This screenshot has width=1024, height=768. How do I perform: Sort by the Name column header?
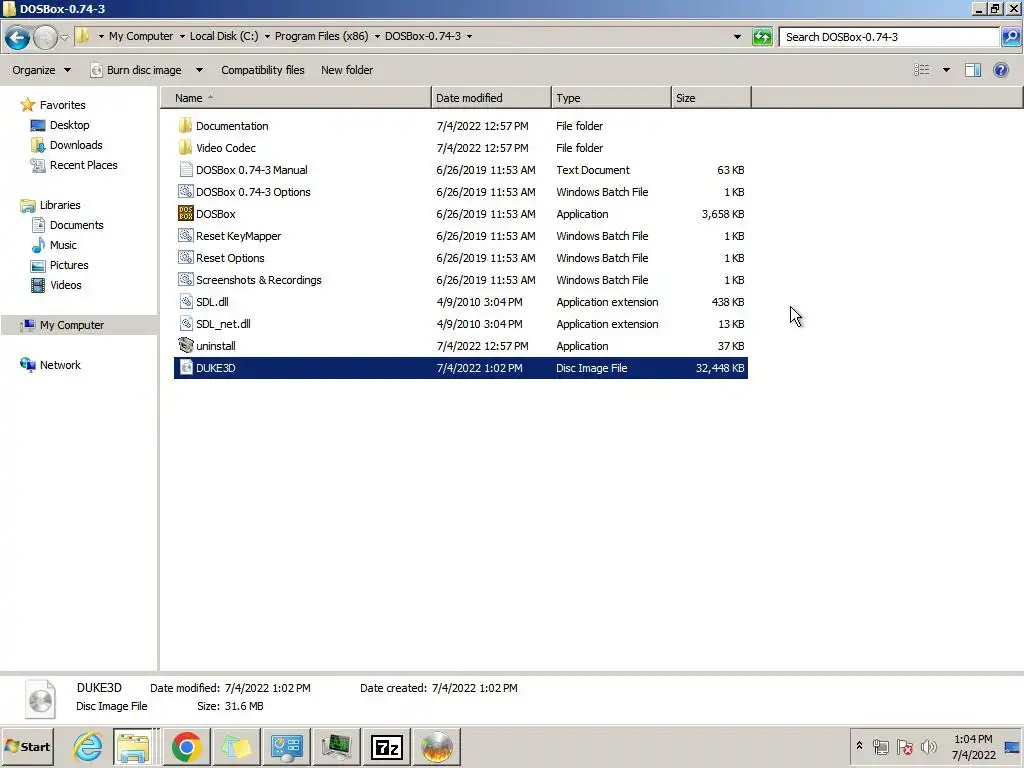point(296,98)
